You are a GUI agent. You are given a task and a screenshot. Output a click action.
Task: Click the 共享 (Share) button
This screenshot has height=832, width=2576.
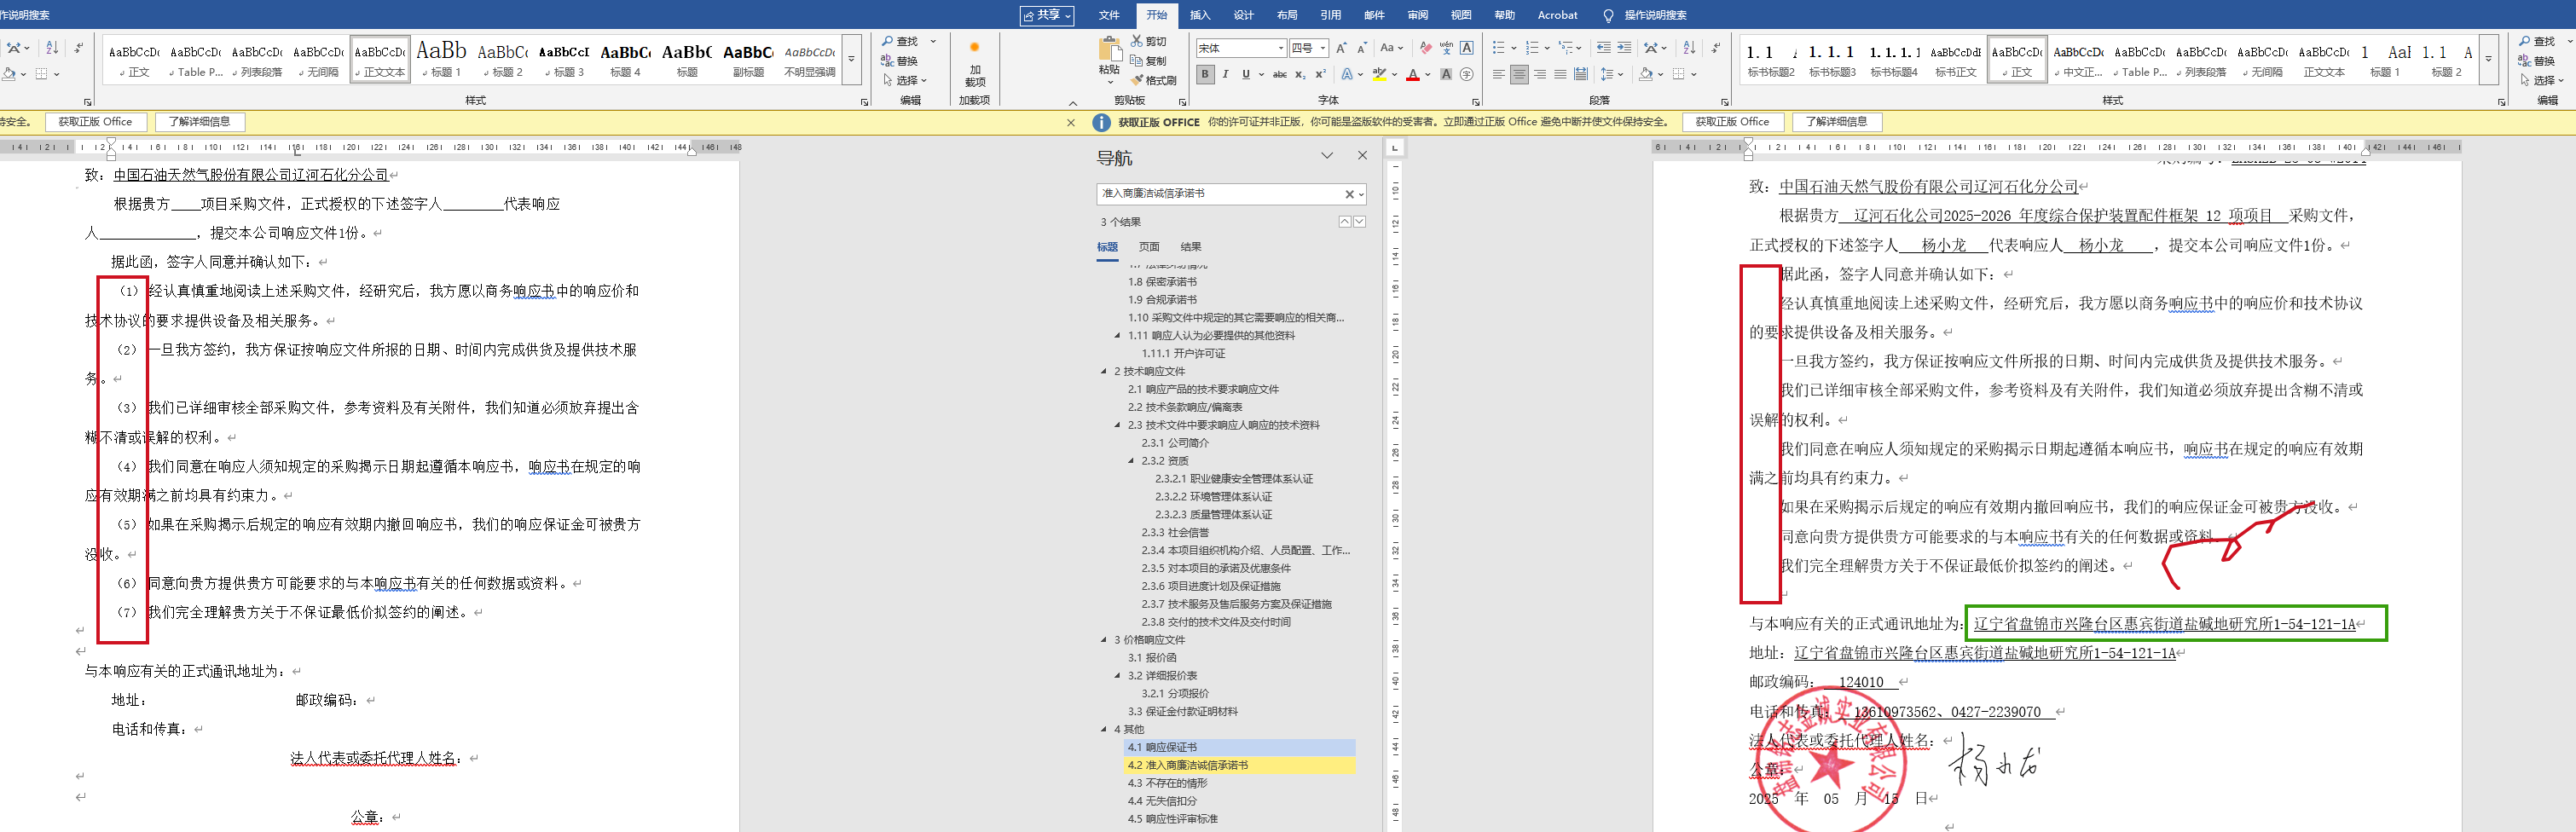(x=1047, y=15)
